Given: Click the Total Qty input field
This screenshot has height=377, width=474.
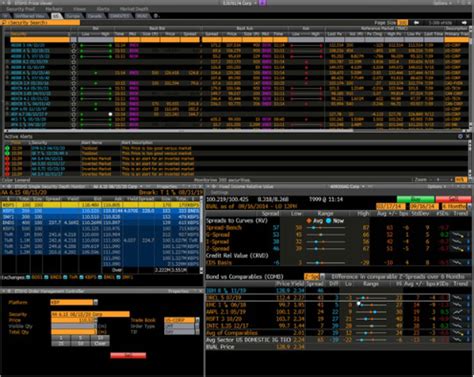Looking at the screenshot, I should coord(74,332).
